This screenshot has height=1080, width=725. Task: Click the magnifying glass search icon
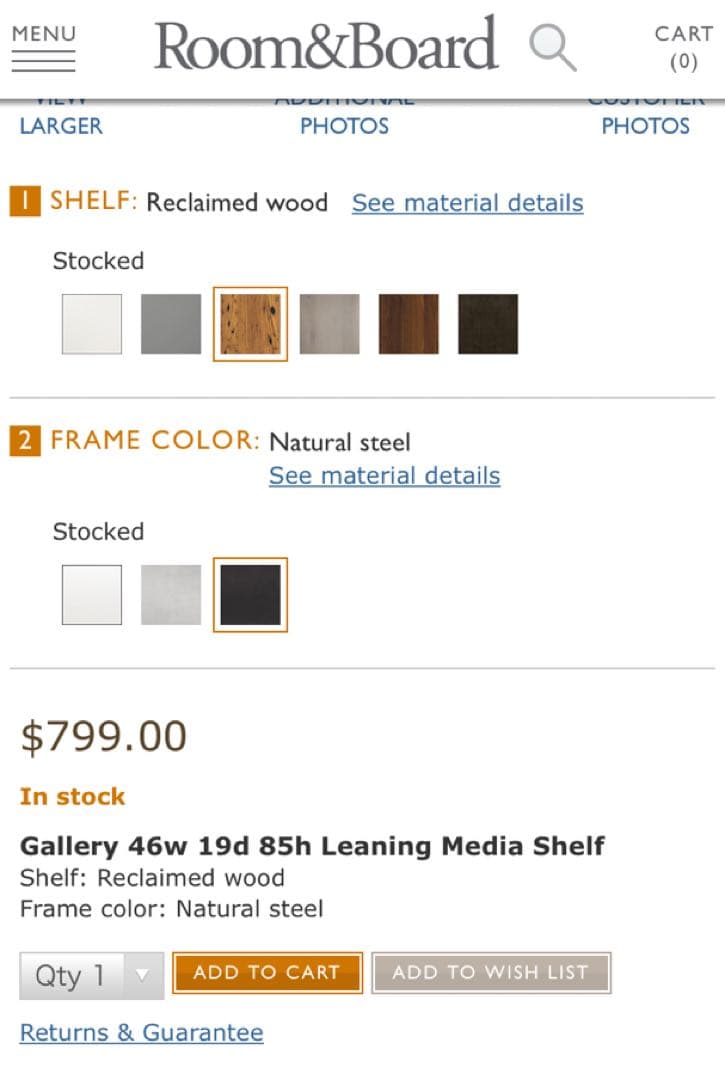[x=552, y=48]
